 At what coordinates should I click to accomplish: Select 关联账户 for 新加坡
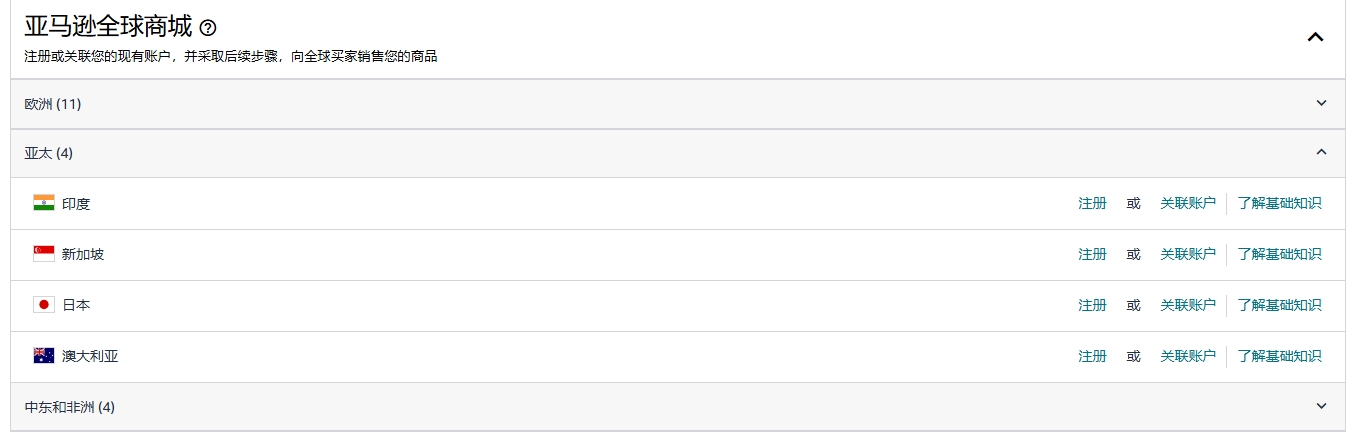click(1187, 254)
